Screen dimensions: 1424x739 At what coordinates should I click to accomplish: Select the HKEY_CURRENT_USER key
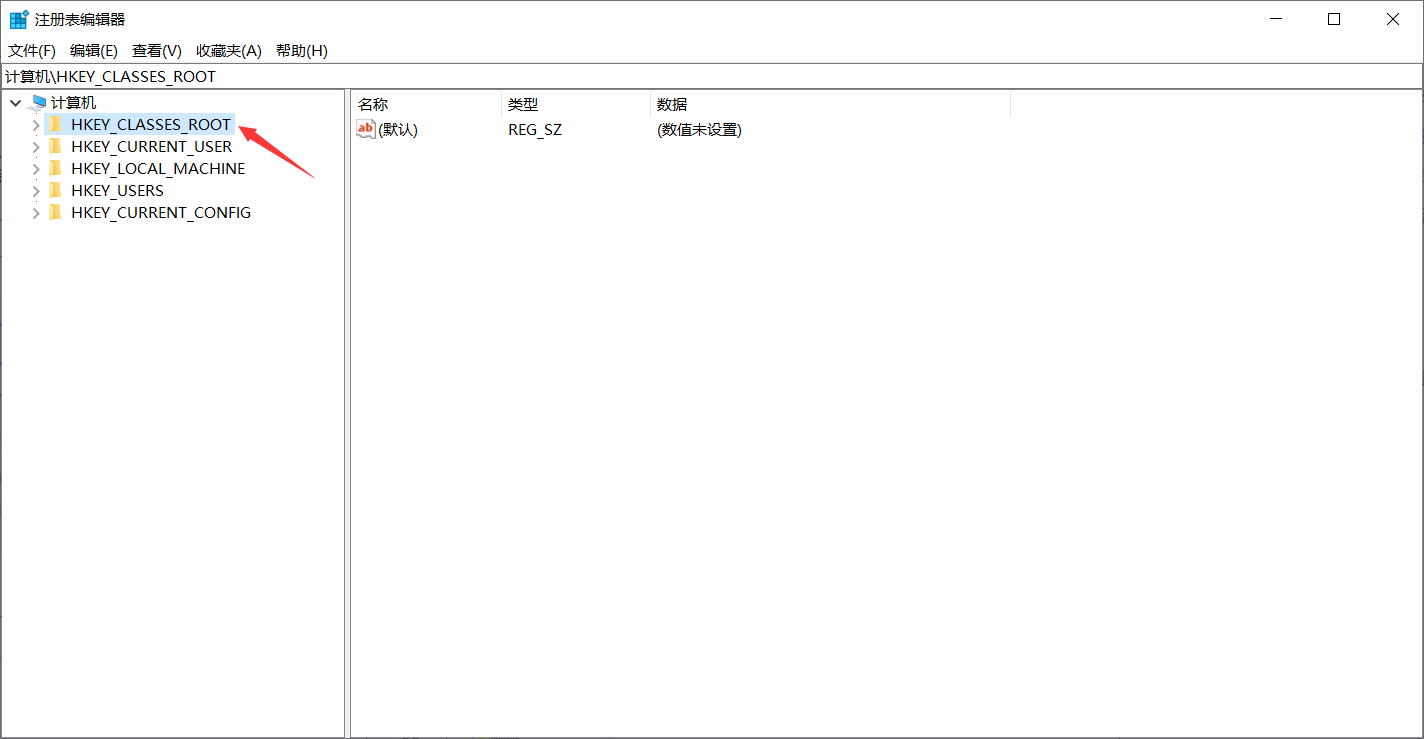(x=152, y=146)
